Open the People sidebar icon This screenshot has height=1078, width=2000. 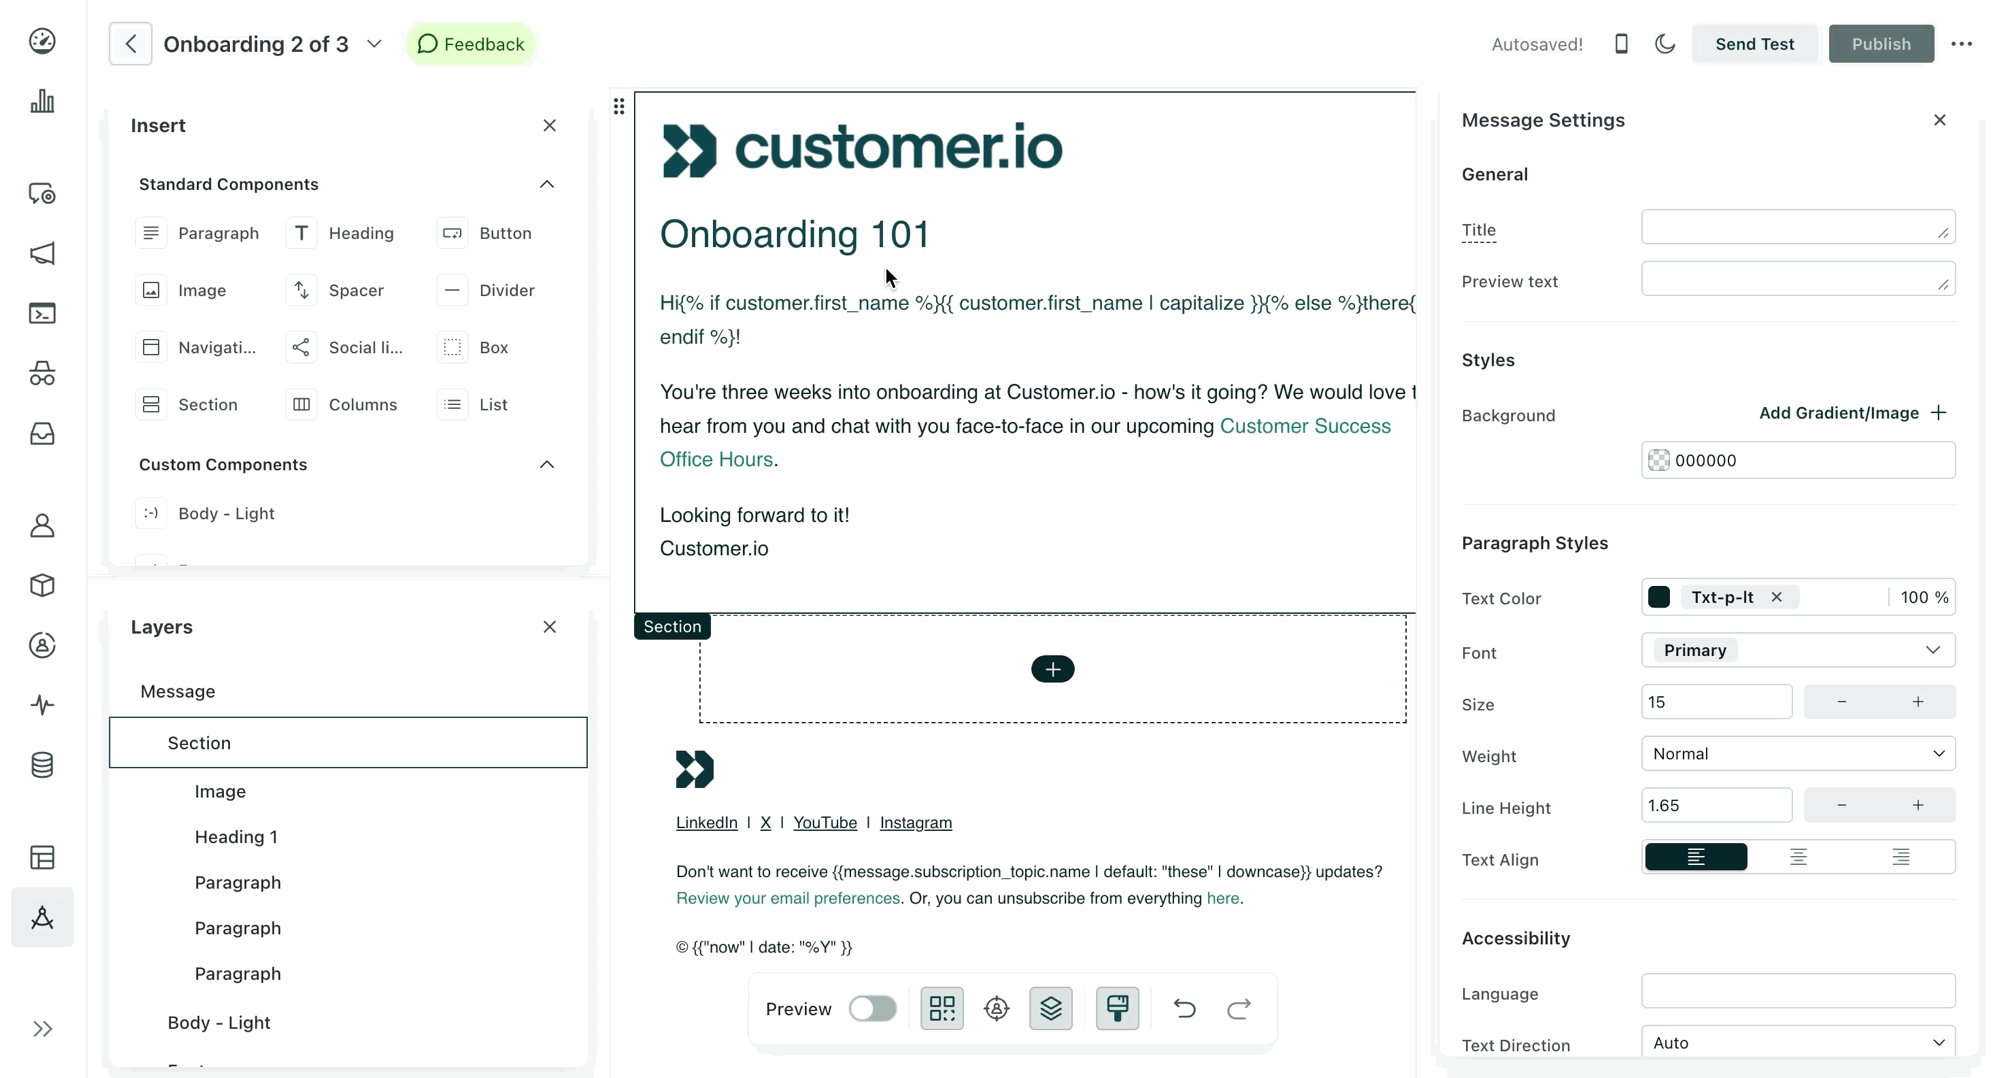pyautogui.click(x=42, y=526)
